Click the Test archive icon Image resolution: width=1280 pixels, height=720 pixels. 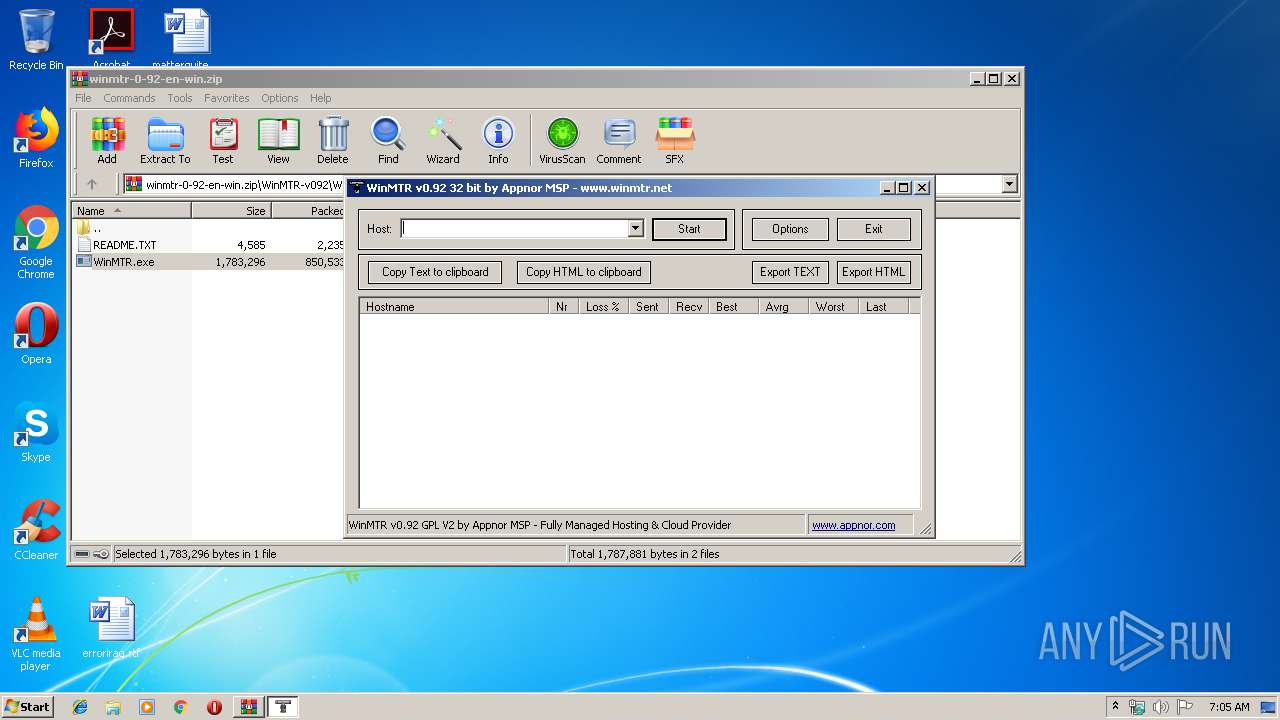223,141
